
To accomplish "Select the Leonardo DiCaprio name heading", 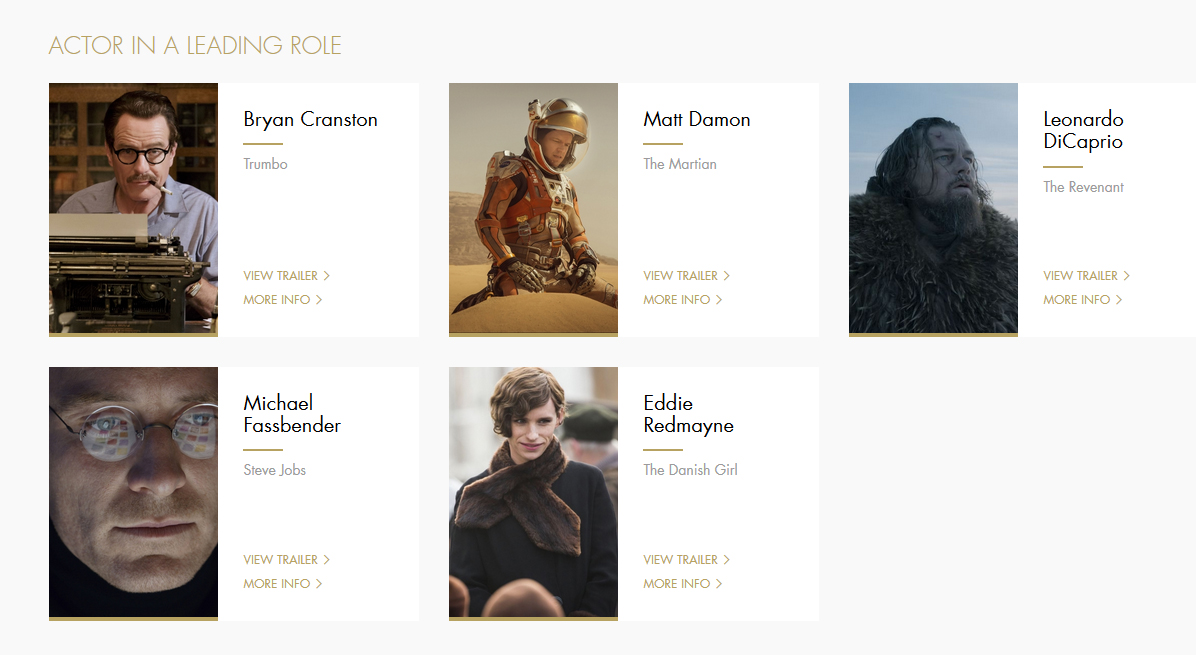I will tap(1083, 130).
